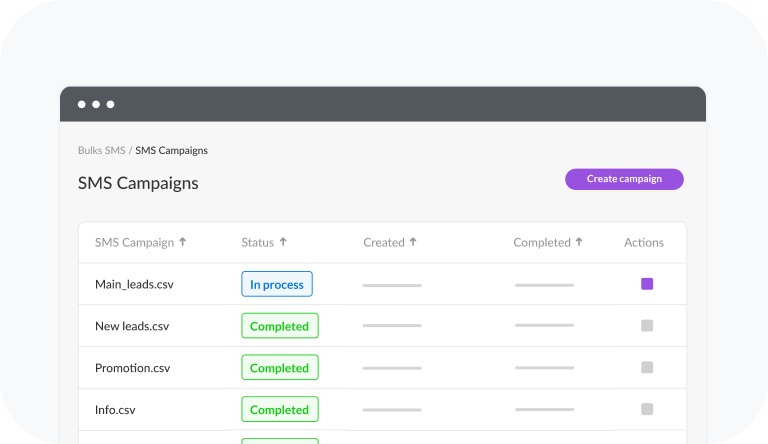Click the Create campaign button
The height and width of the screenshot is (444, 768).
624,179
